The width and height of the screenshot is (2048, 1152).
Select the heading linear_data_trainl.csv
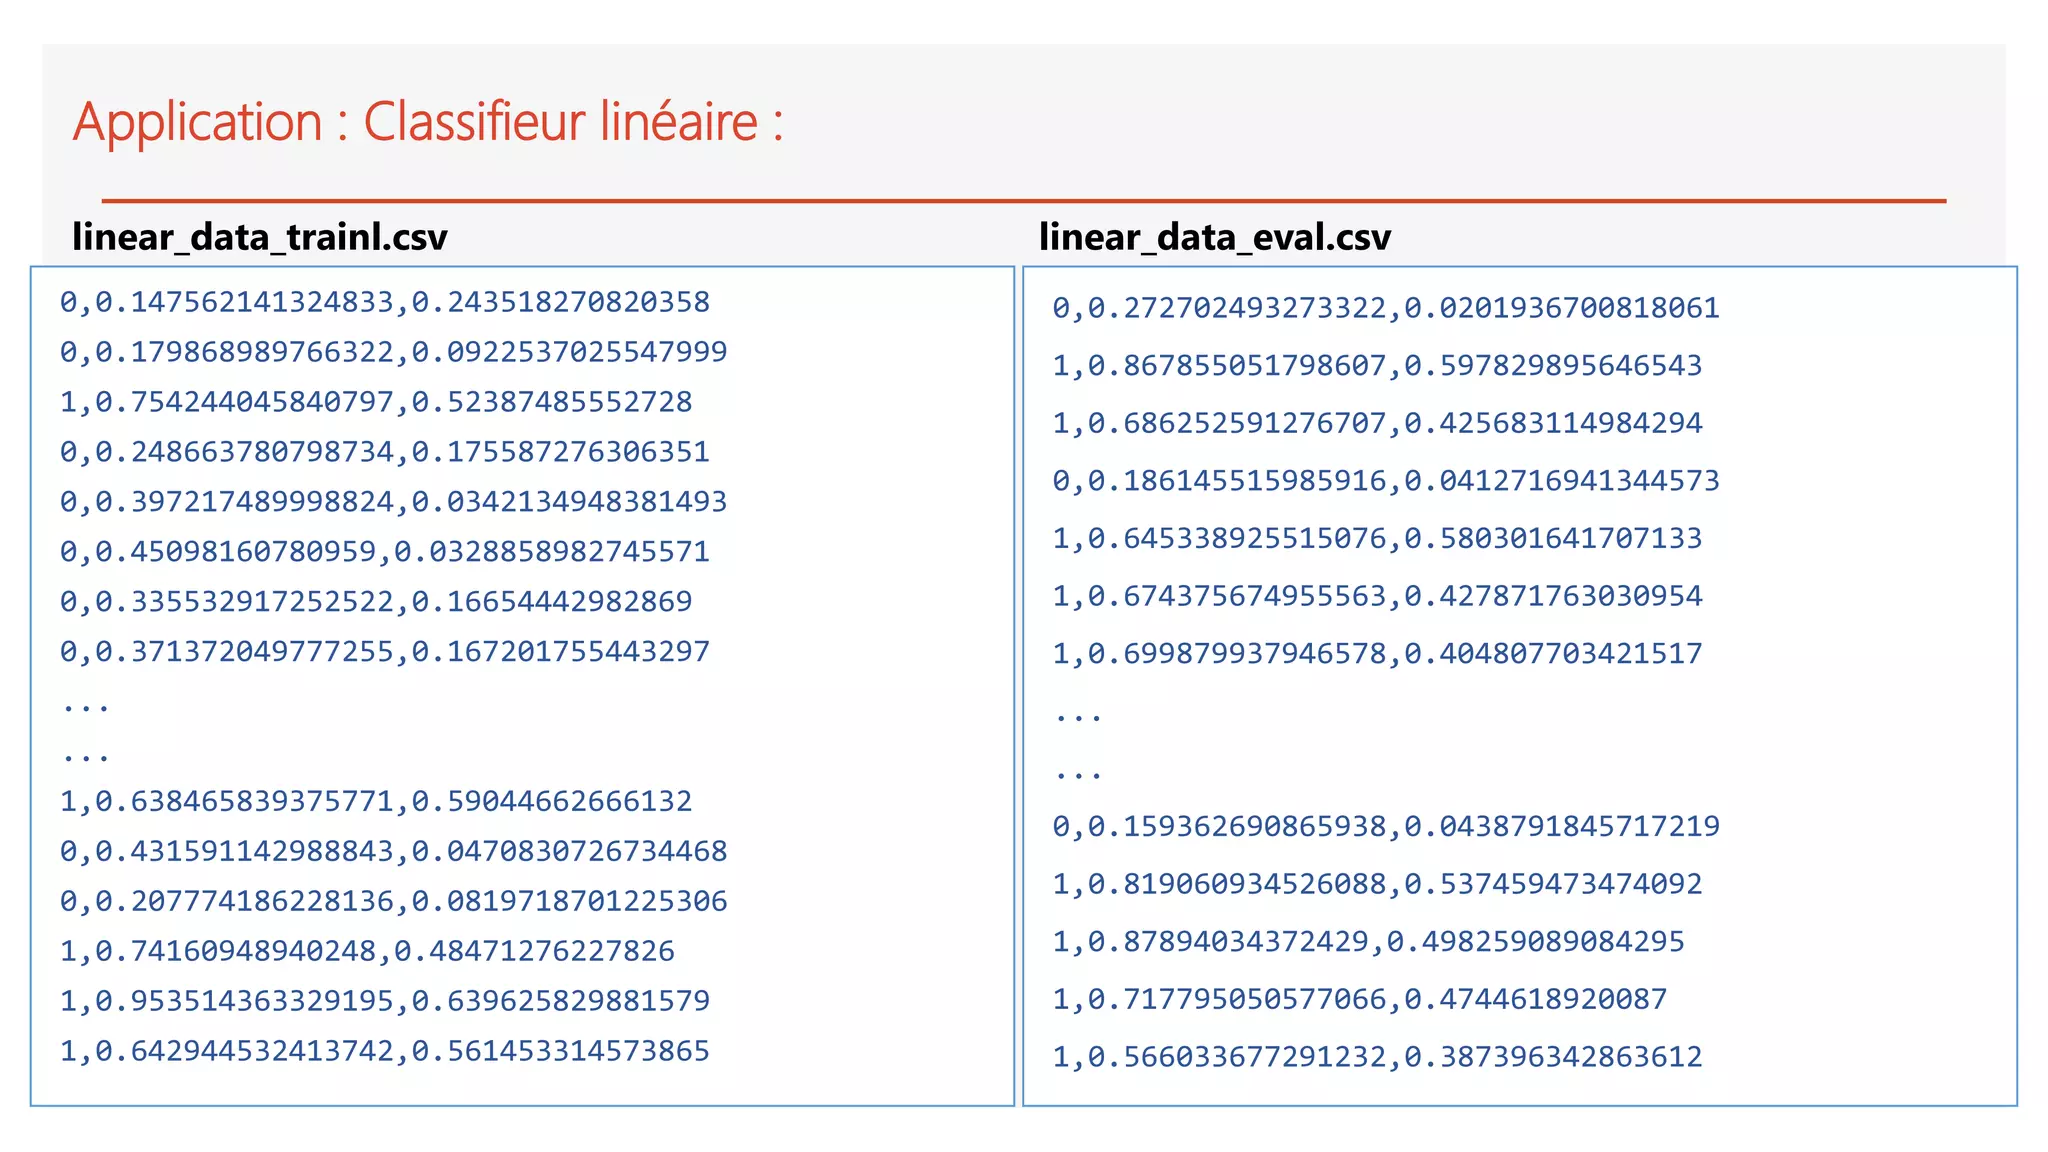[x=260, y=238]
